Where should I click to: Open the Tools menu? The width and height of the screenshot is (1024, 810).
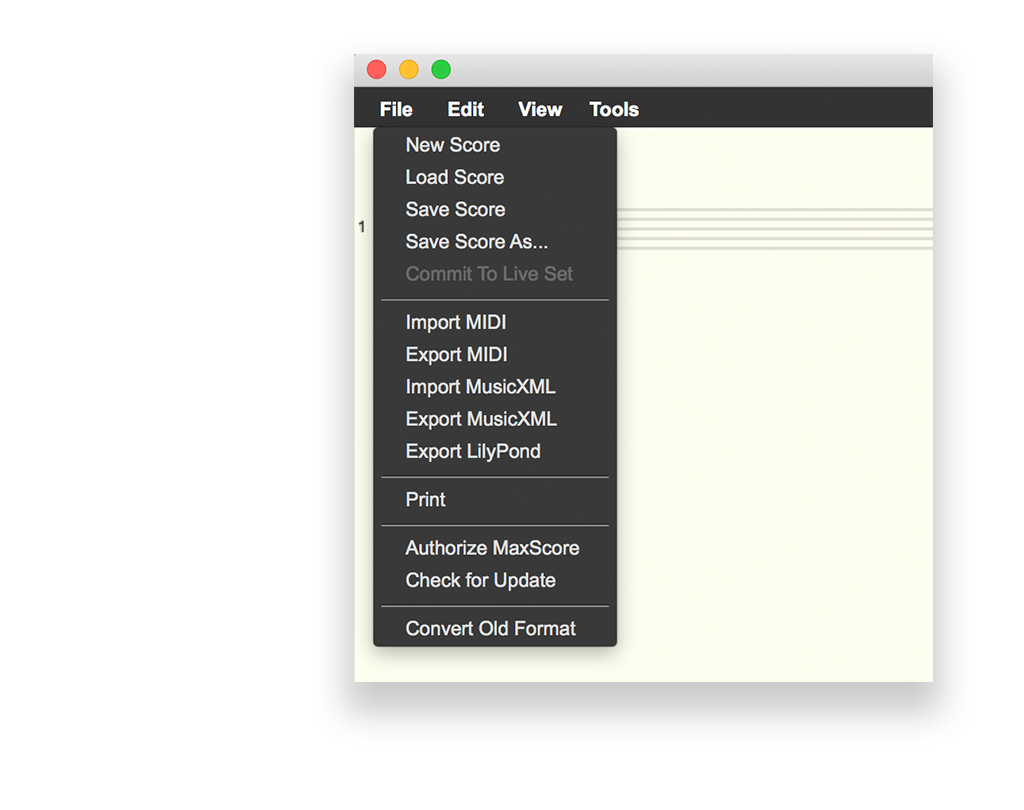614,109
